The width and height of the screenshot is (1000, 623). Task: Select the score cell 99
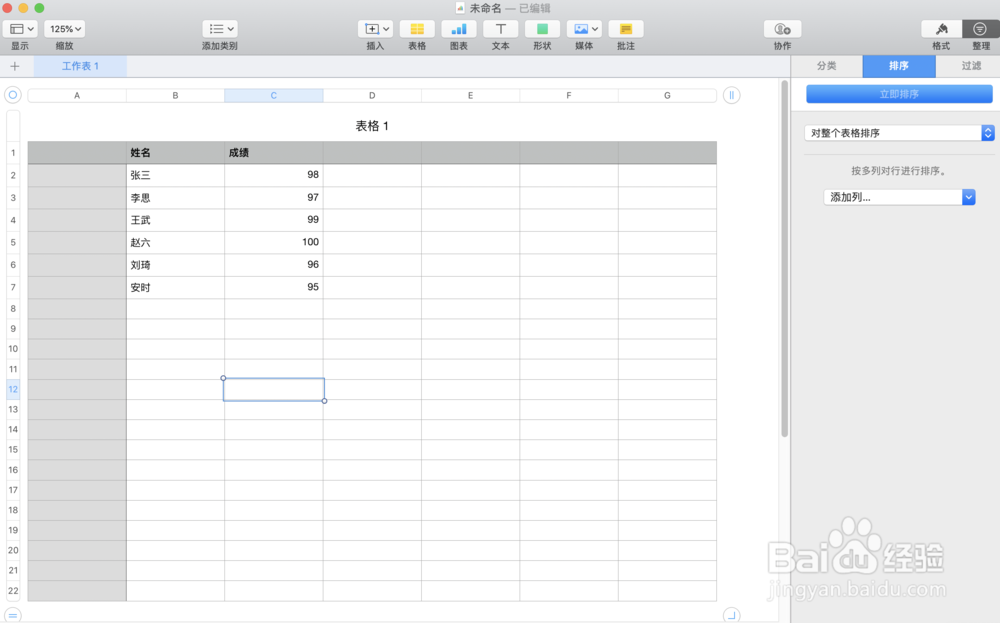tap(274, 220)
